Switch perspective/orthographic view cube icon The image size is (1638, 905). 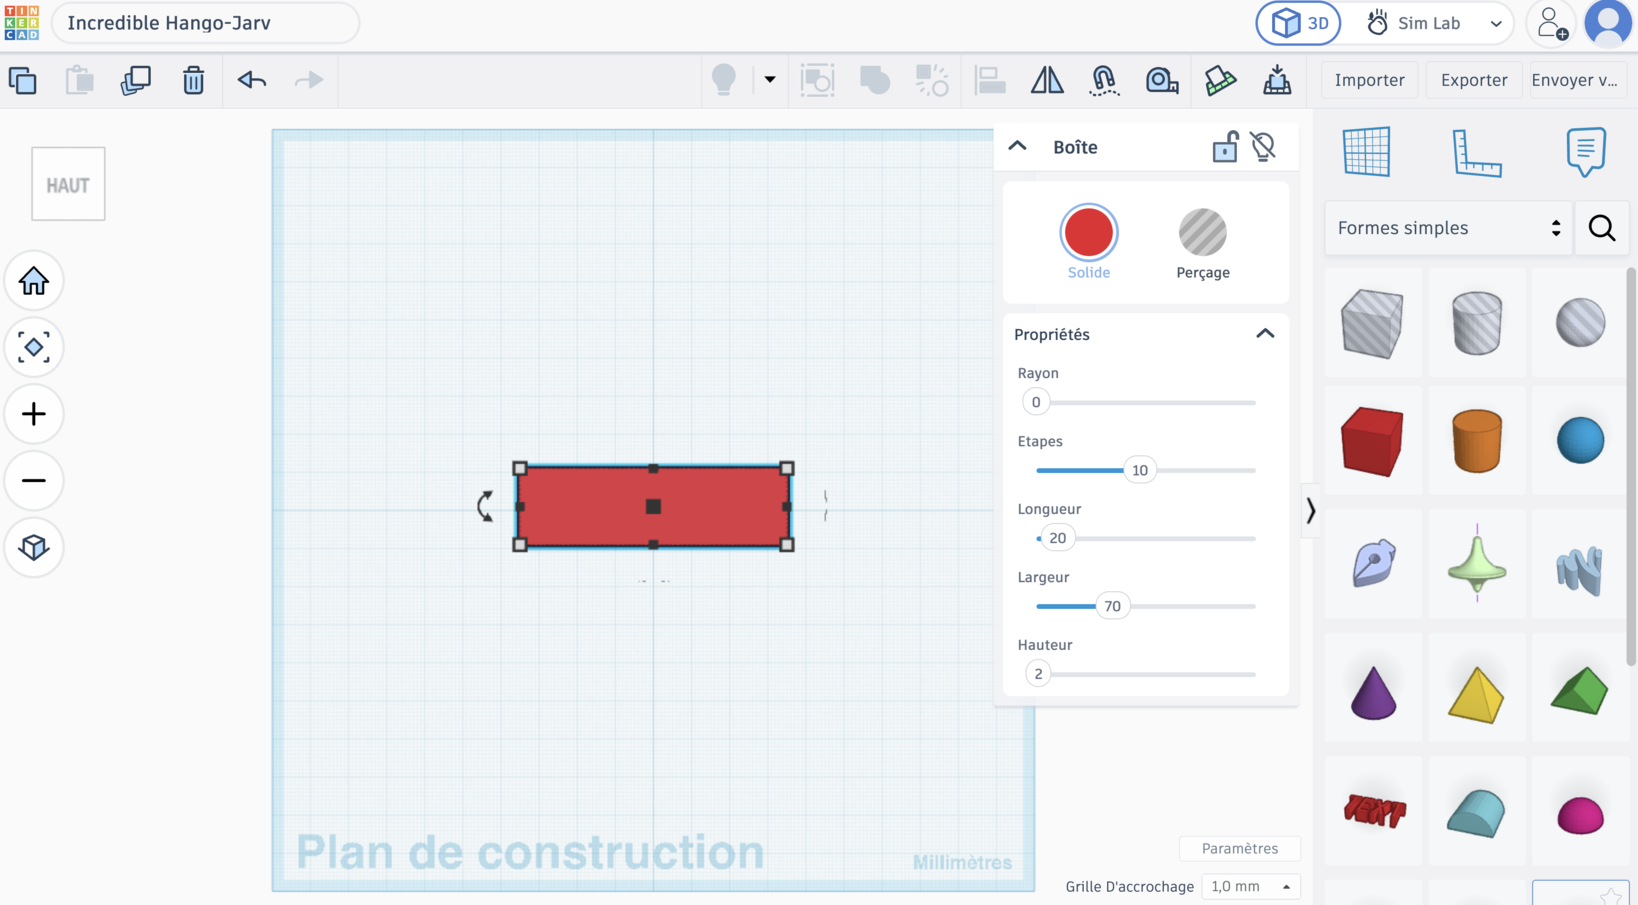(x=34, y=547)
